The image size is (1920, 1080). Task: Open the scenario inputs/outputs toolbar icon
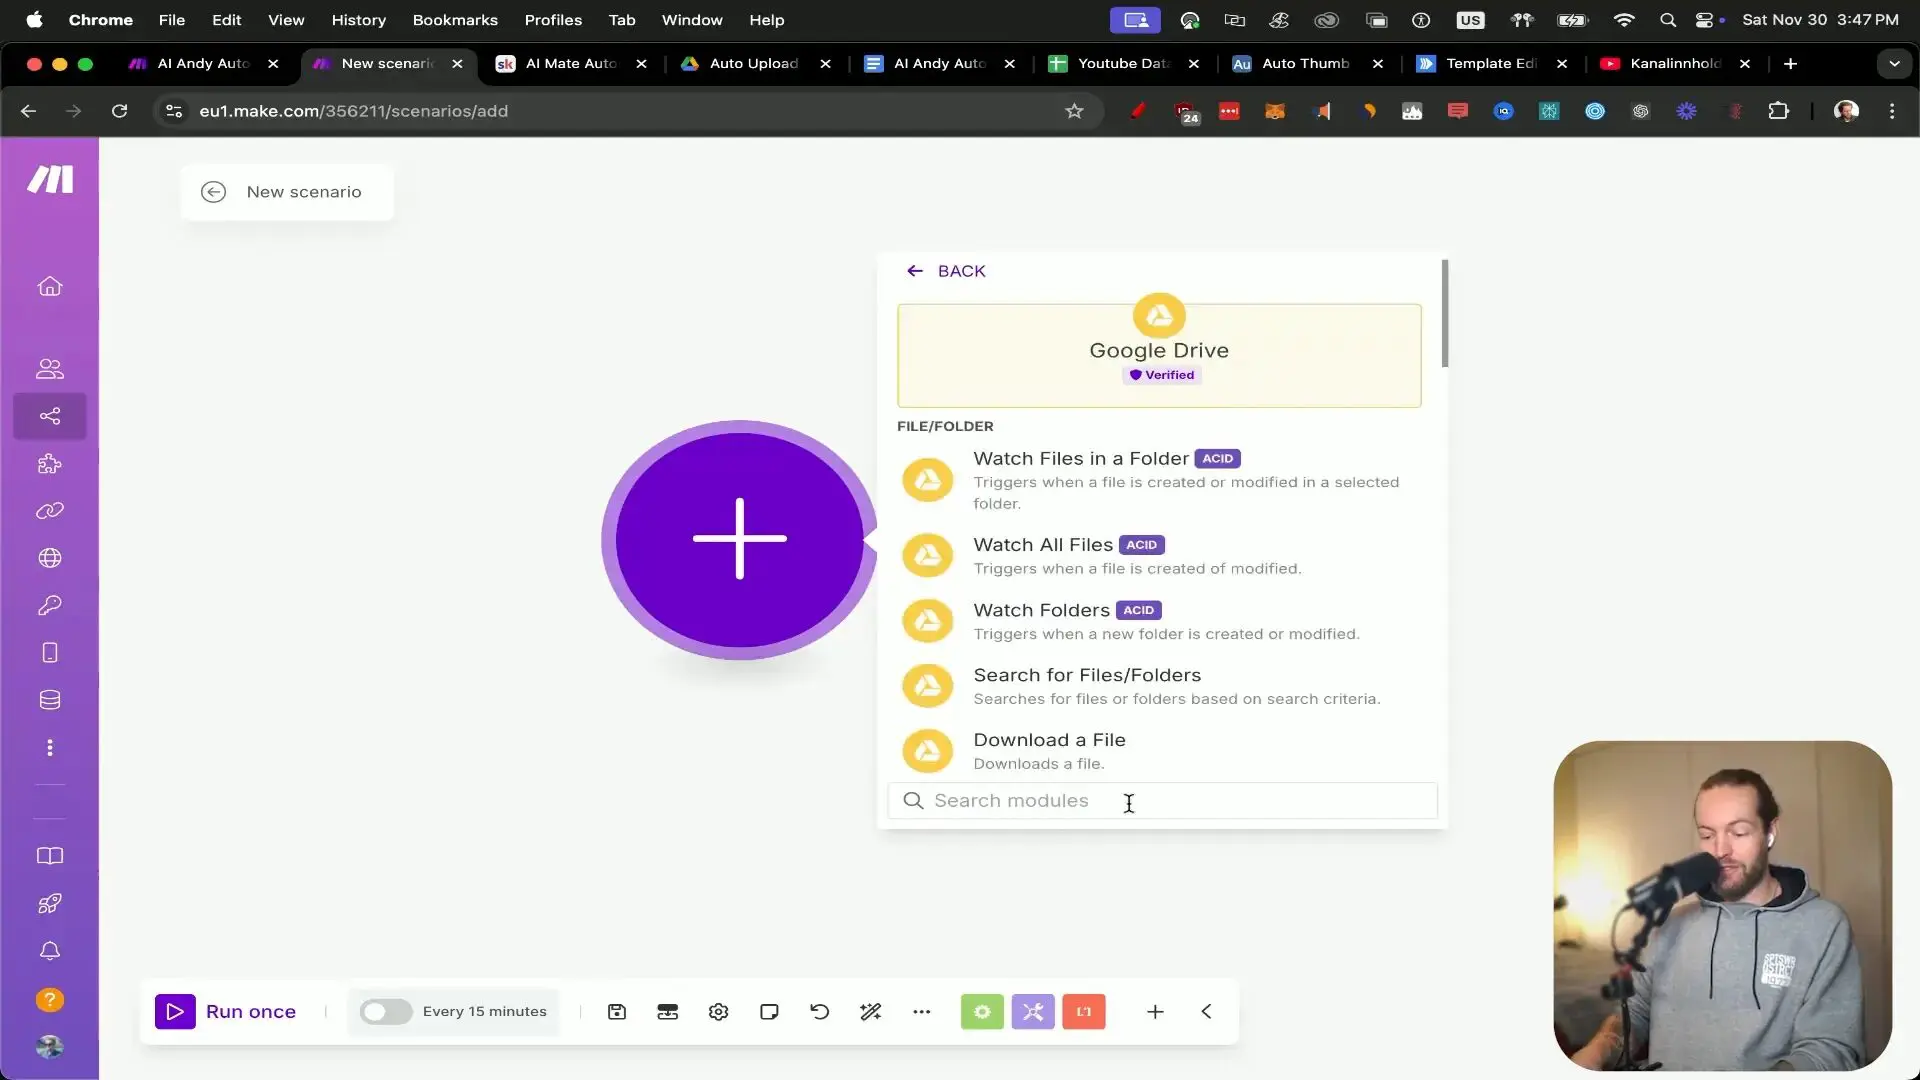point(668,1012)
